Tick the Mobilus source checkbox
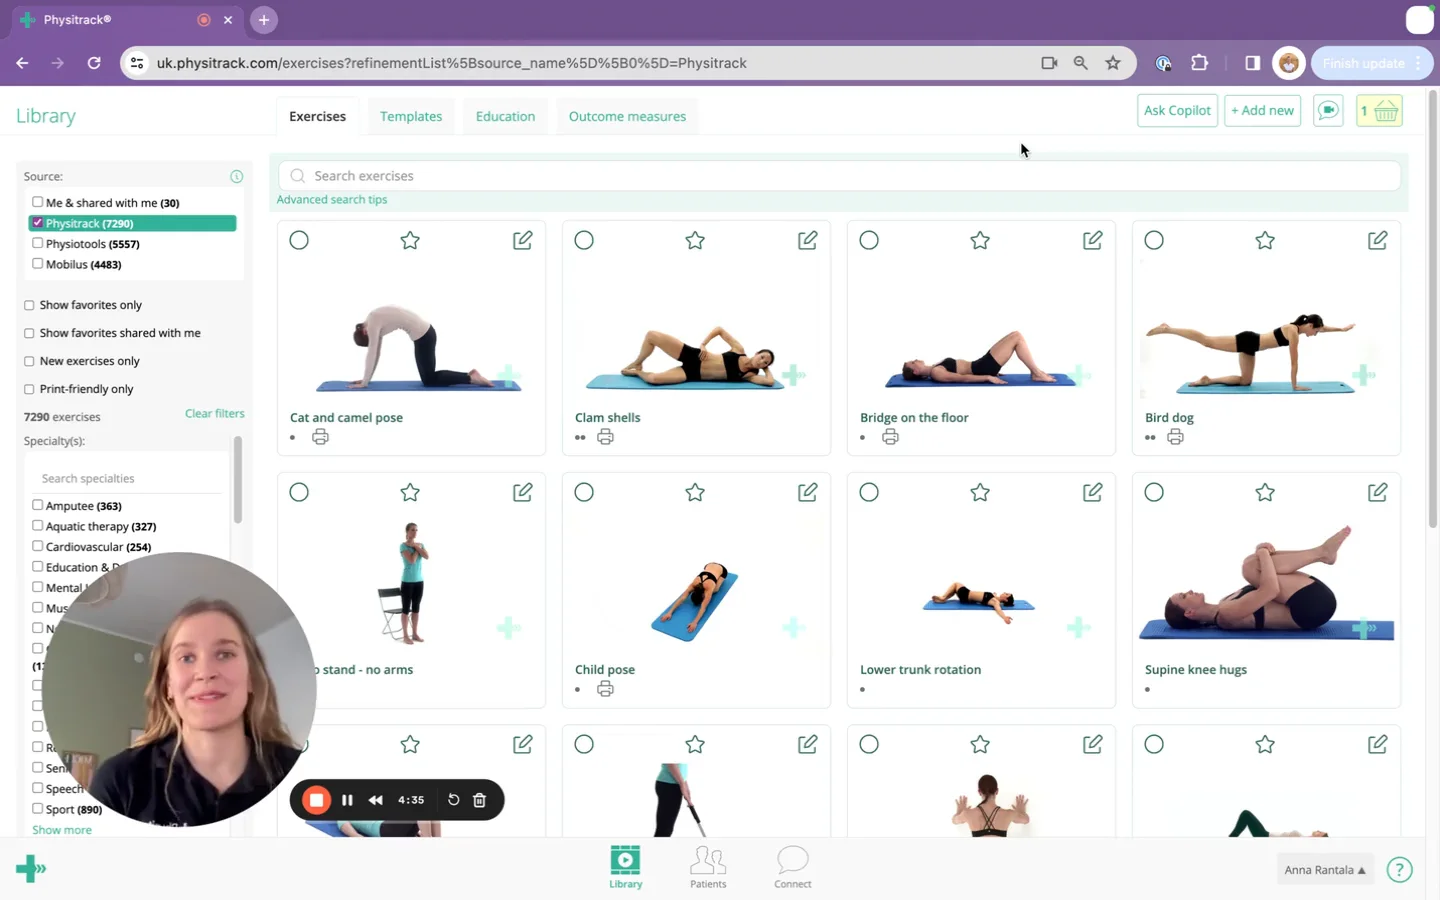Viewport: 1440px width, 900px height. (37, 264)
